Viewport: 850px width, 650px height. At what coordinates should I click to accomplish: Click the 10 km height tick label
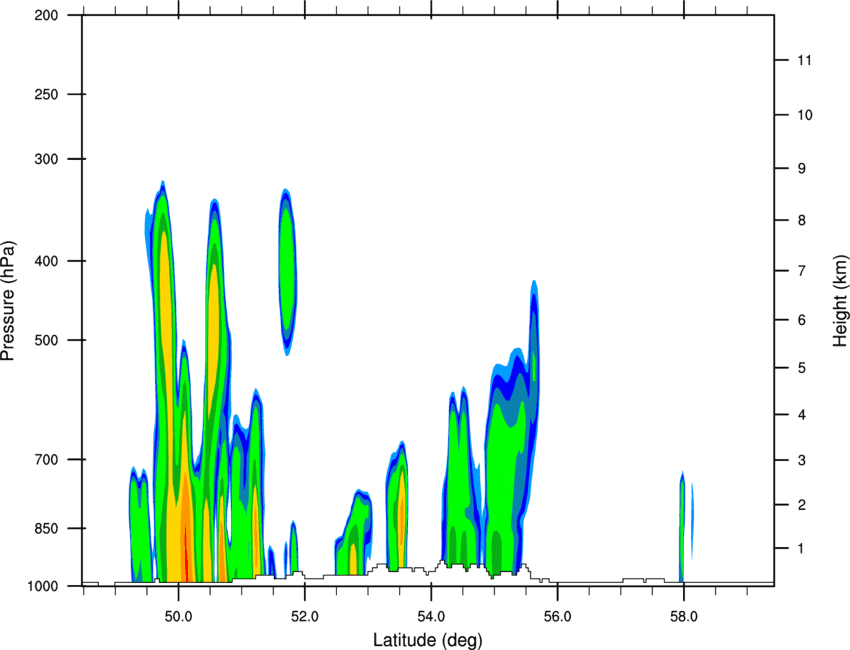tap(804, 115)
